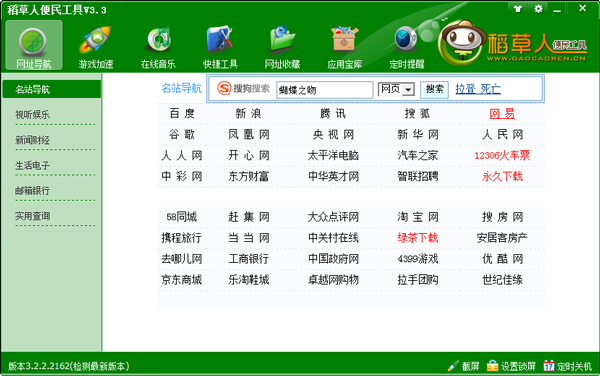Open the 搜狐 link
This screenshot has height=376, width=600.
(x=417, y=114)
